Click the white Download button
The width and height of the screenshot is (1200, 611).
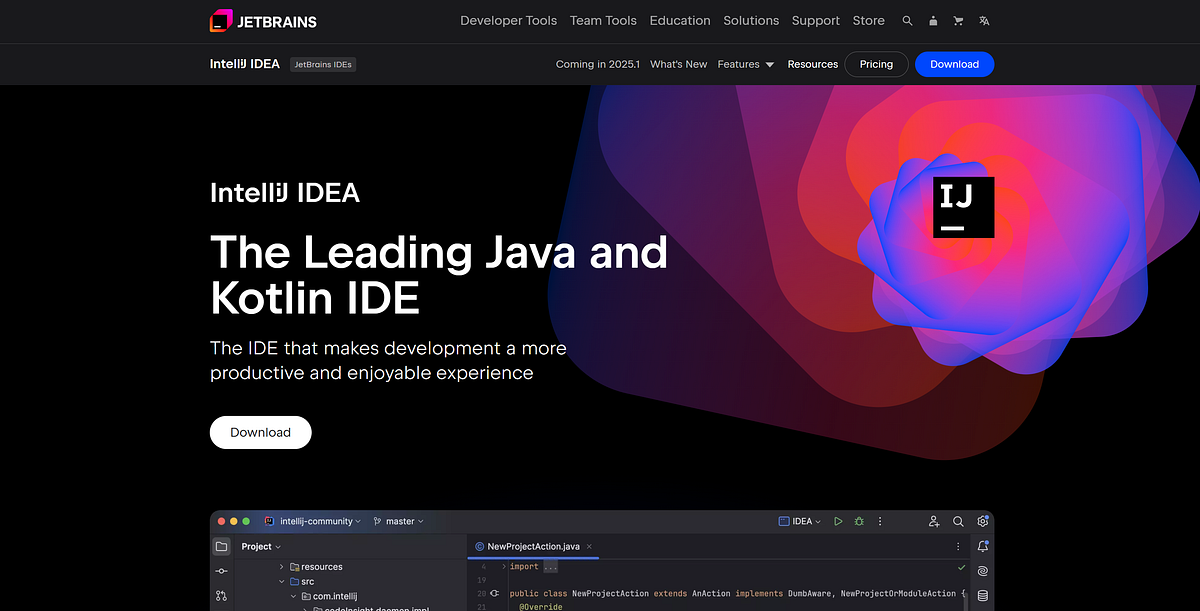(x=260, y=432)
